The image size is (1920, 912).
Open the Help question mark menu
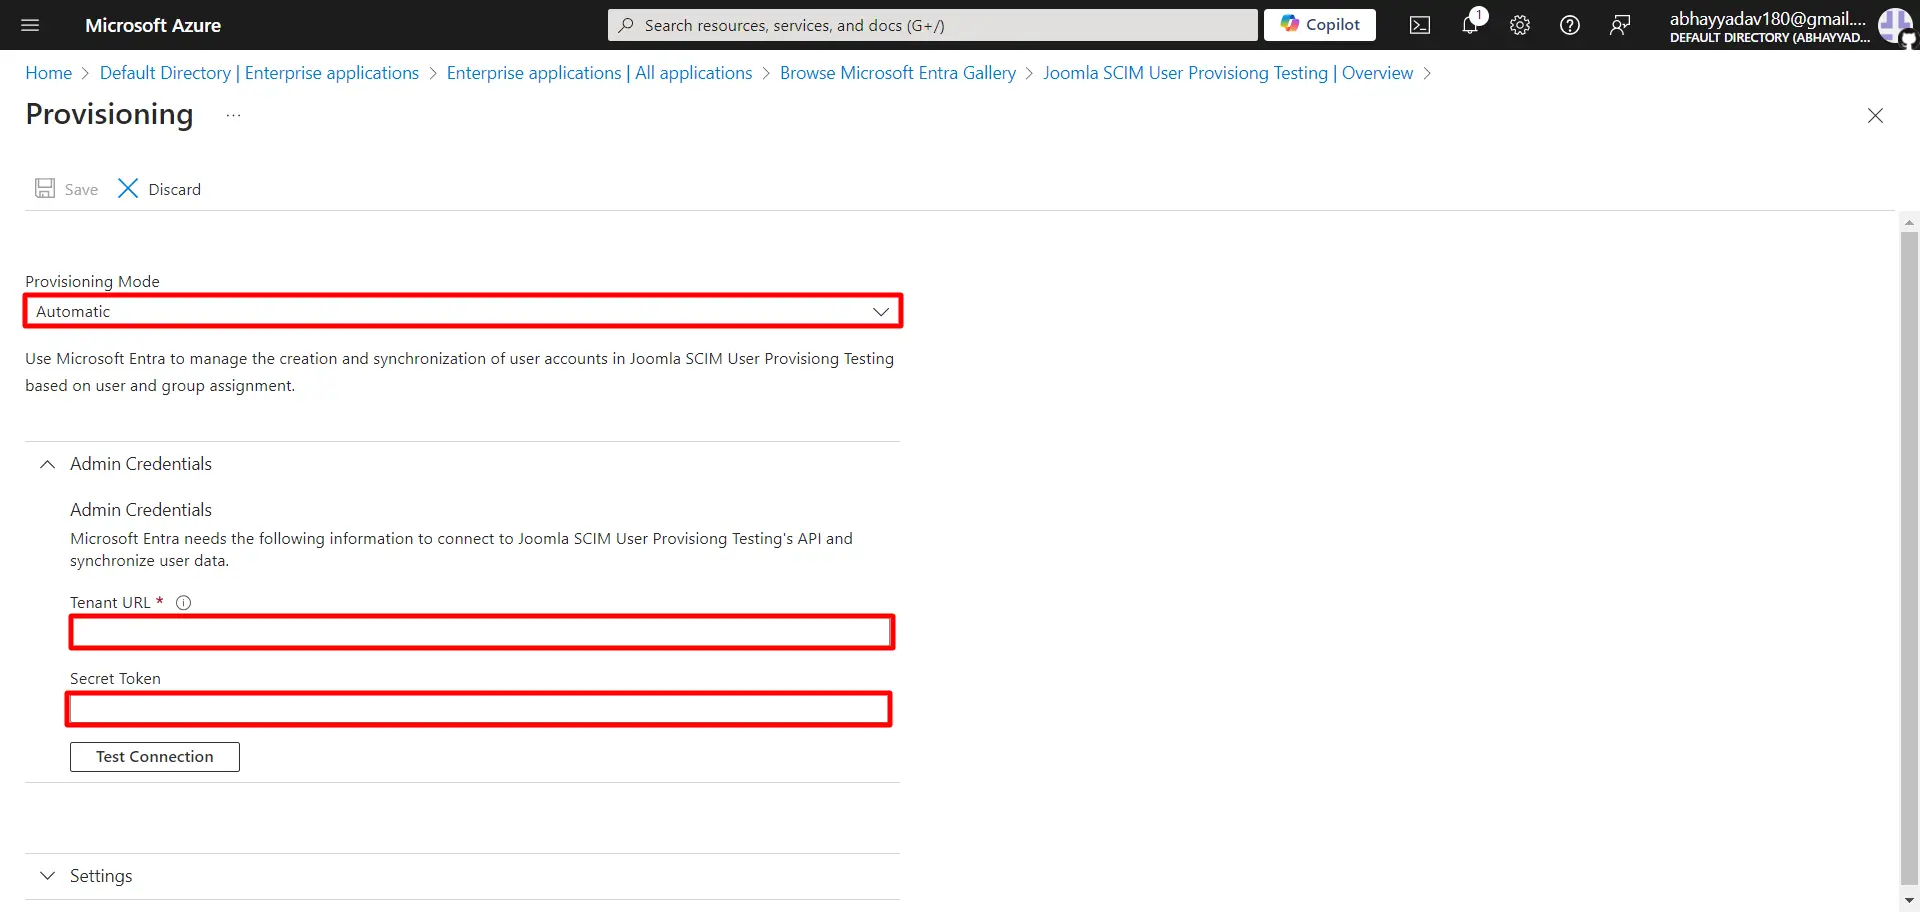pyautogui.click(x=1570, y=25)
